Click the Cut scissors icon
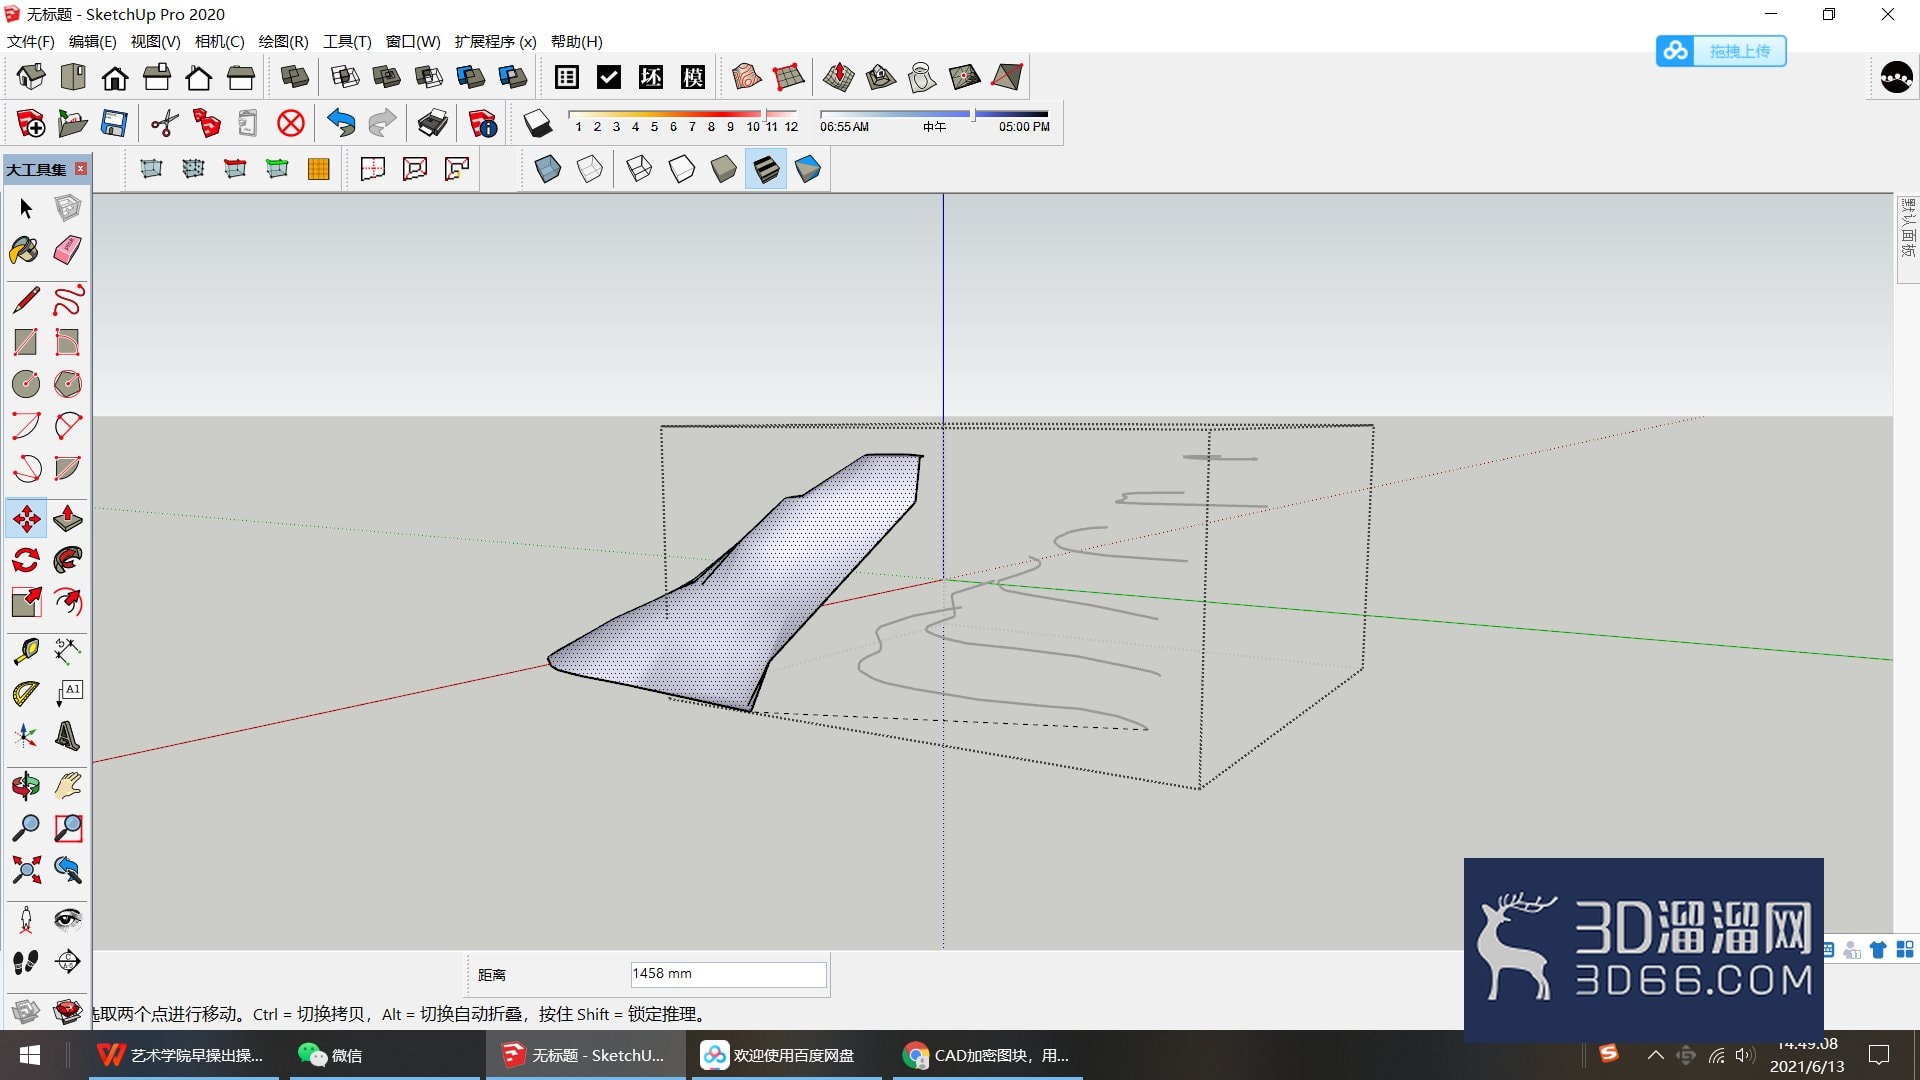This screenshot has width=1920, height=1080. (165, 124)
